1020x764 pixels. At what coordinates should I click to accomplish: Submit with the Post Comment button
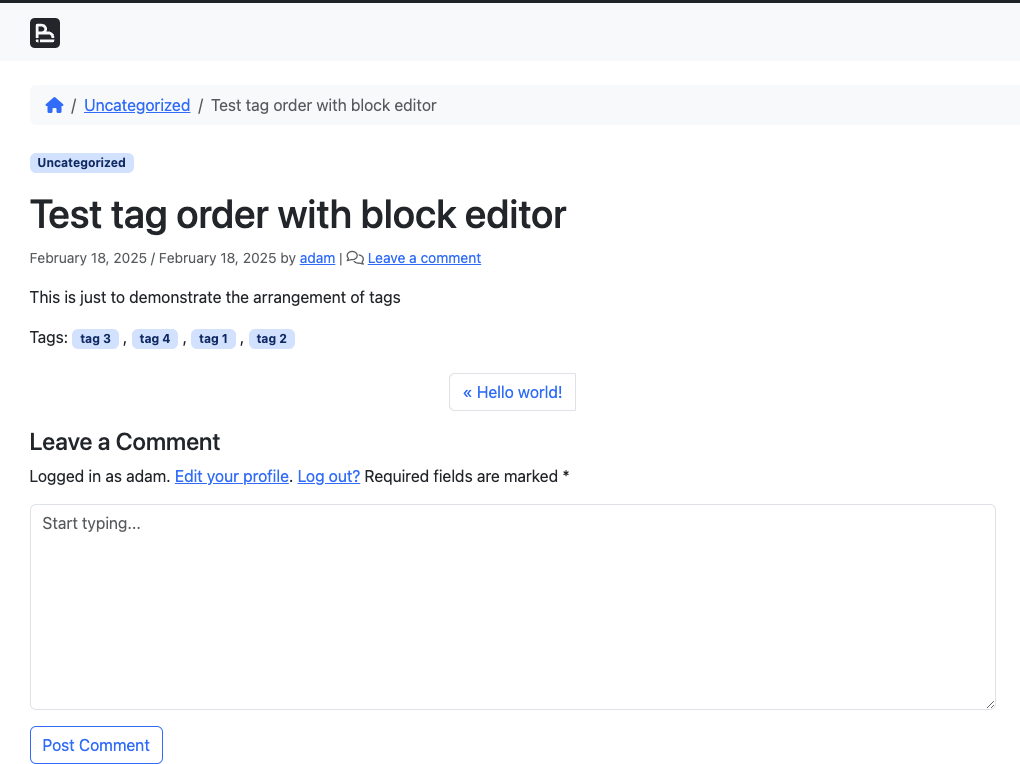(x=96, y=745)
